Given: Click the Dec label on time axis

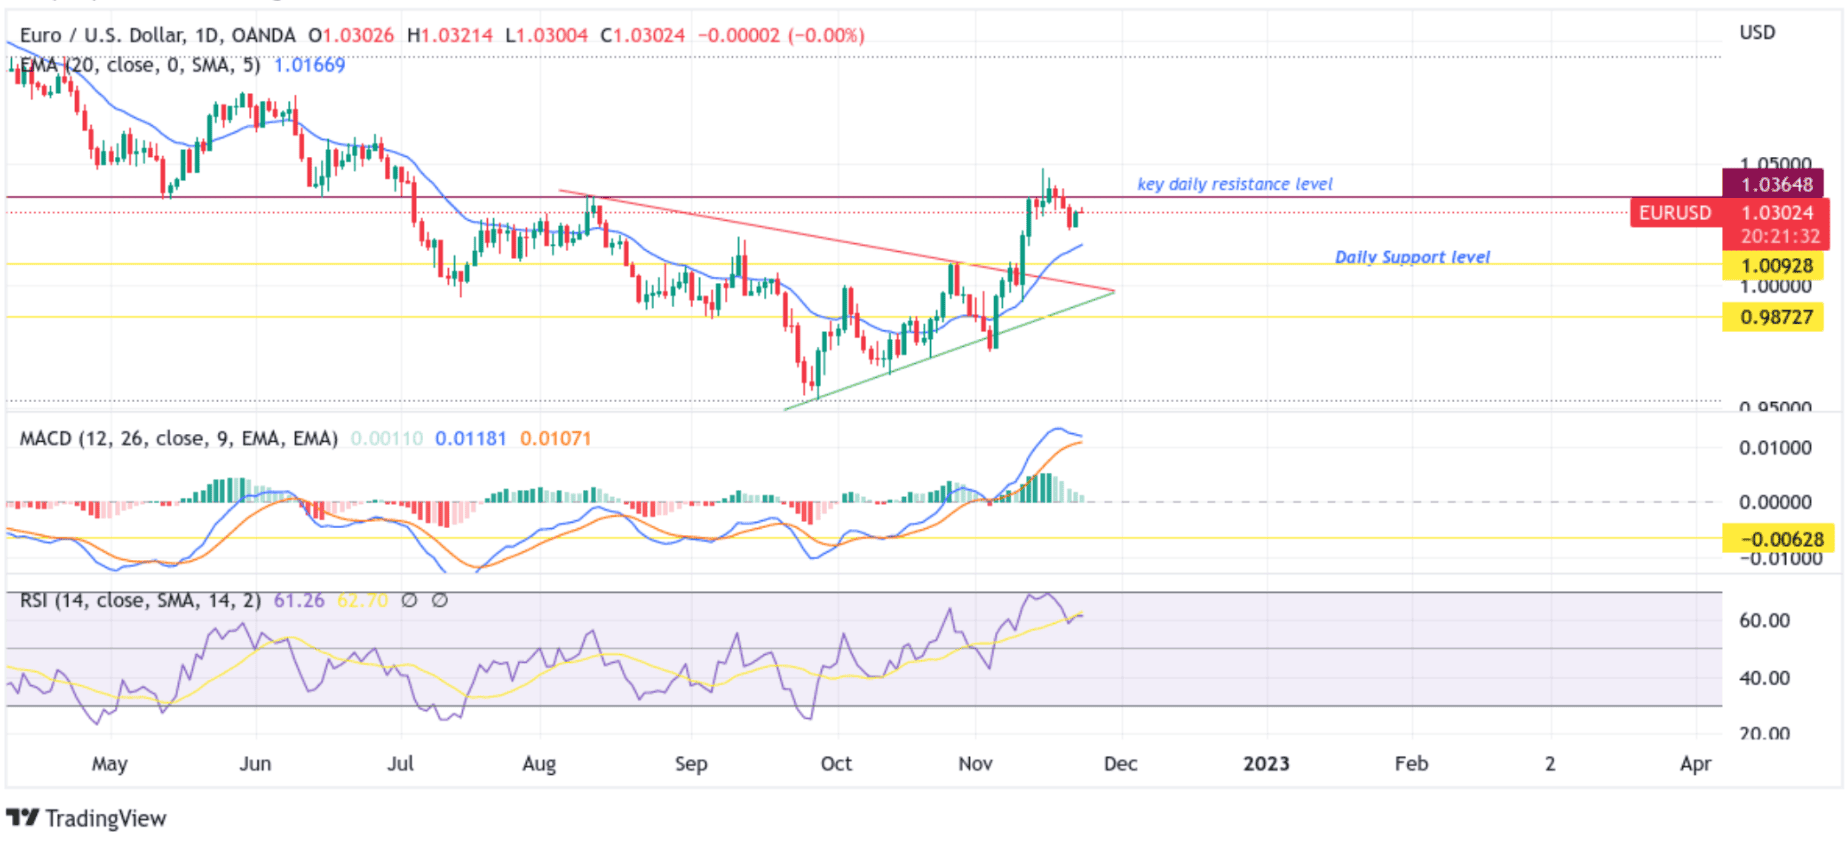Looking at the screenshot, I should tap(1120, 763).
